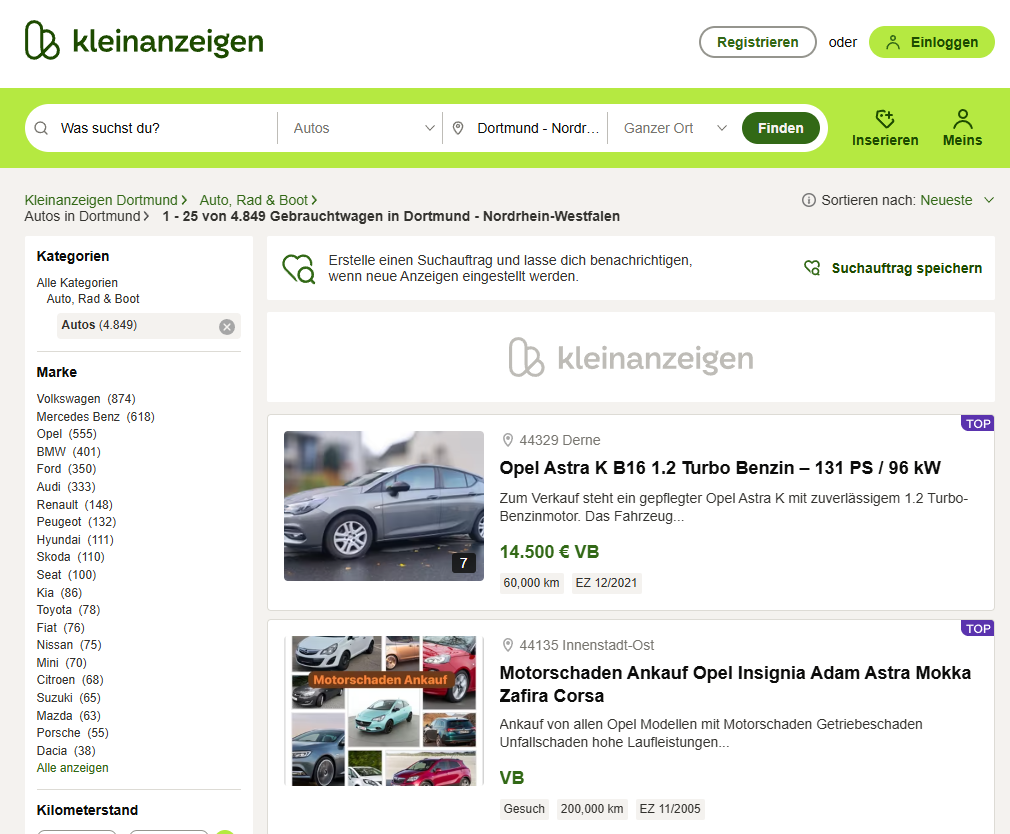Click the TOP badge on the Opel Astra listing
Screen dimensions: 1010x834
[x=977, y=423]
